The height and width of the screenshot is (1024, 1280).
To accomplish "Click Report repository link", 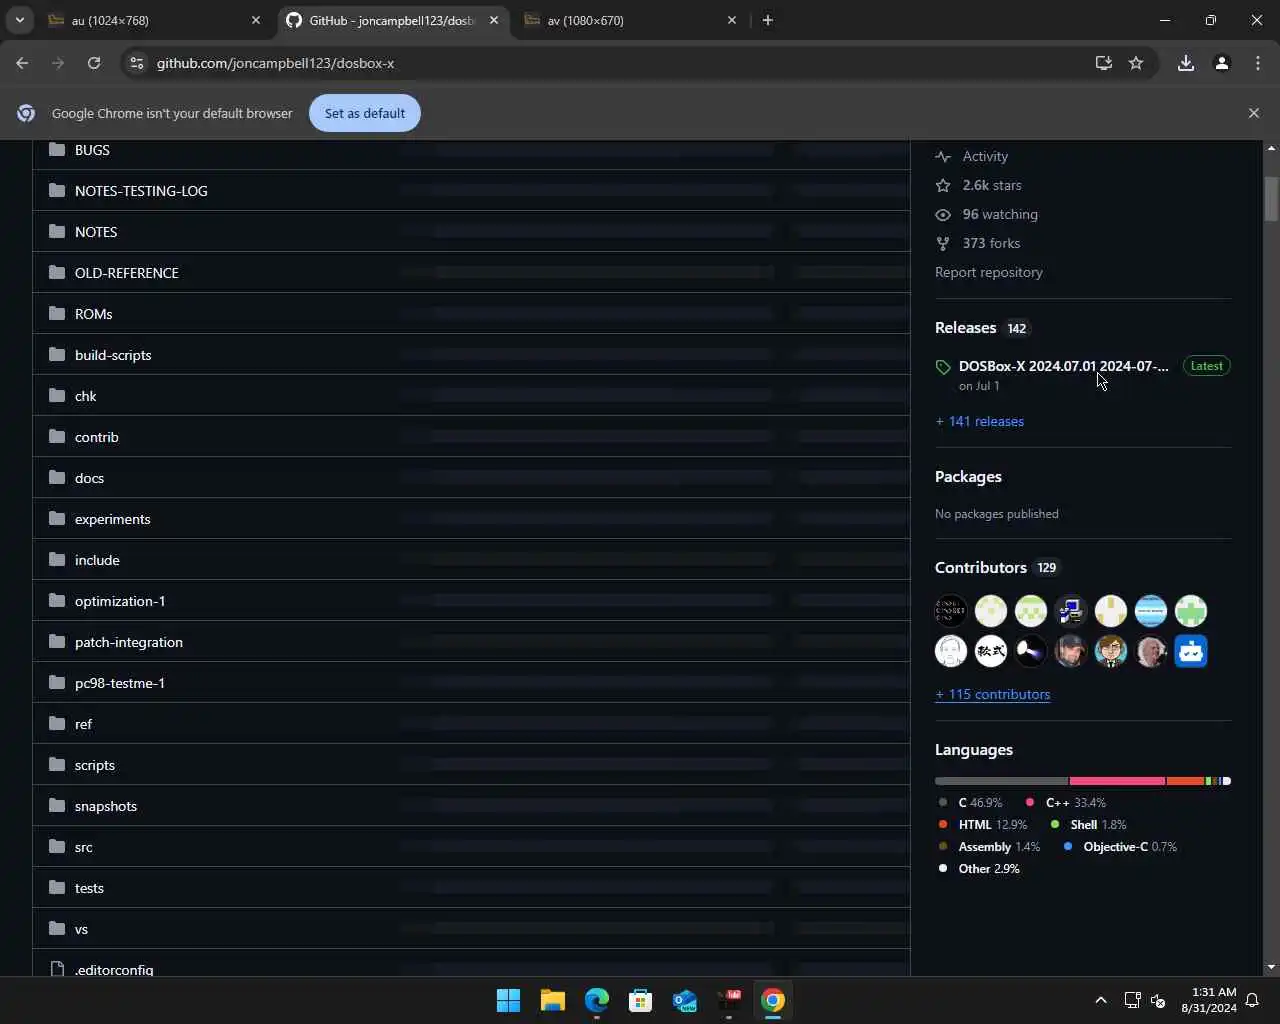I will (x=989, y=272).
